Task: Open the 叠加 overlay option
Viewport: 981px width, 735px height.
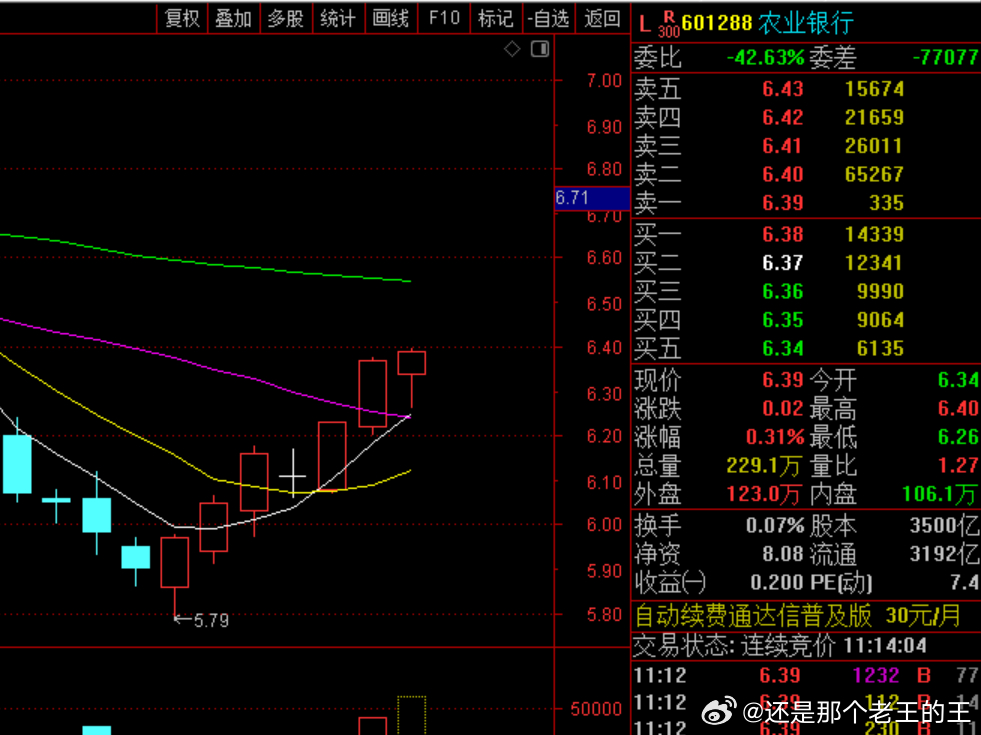Action: click(233, 18)
